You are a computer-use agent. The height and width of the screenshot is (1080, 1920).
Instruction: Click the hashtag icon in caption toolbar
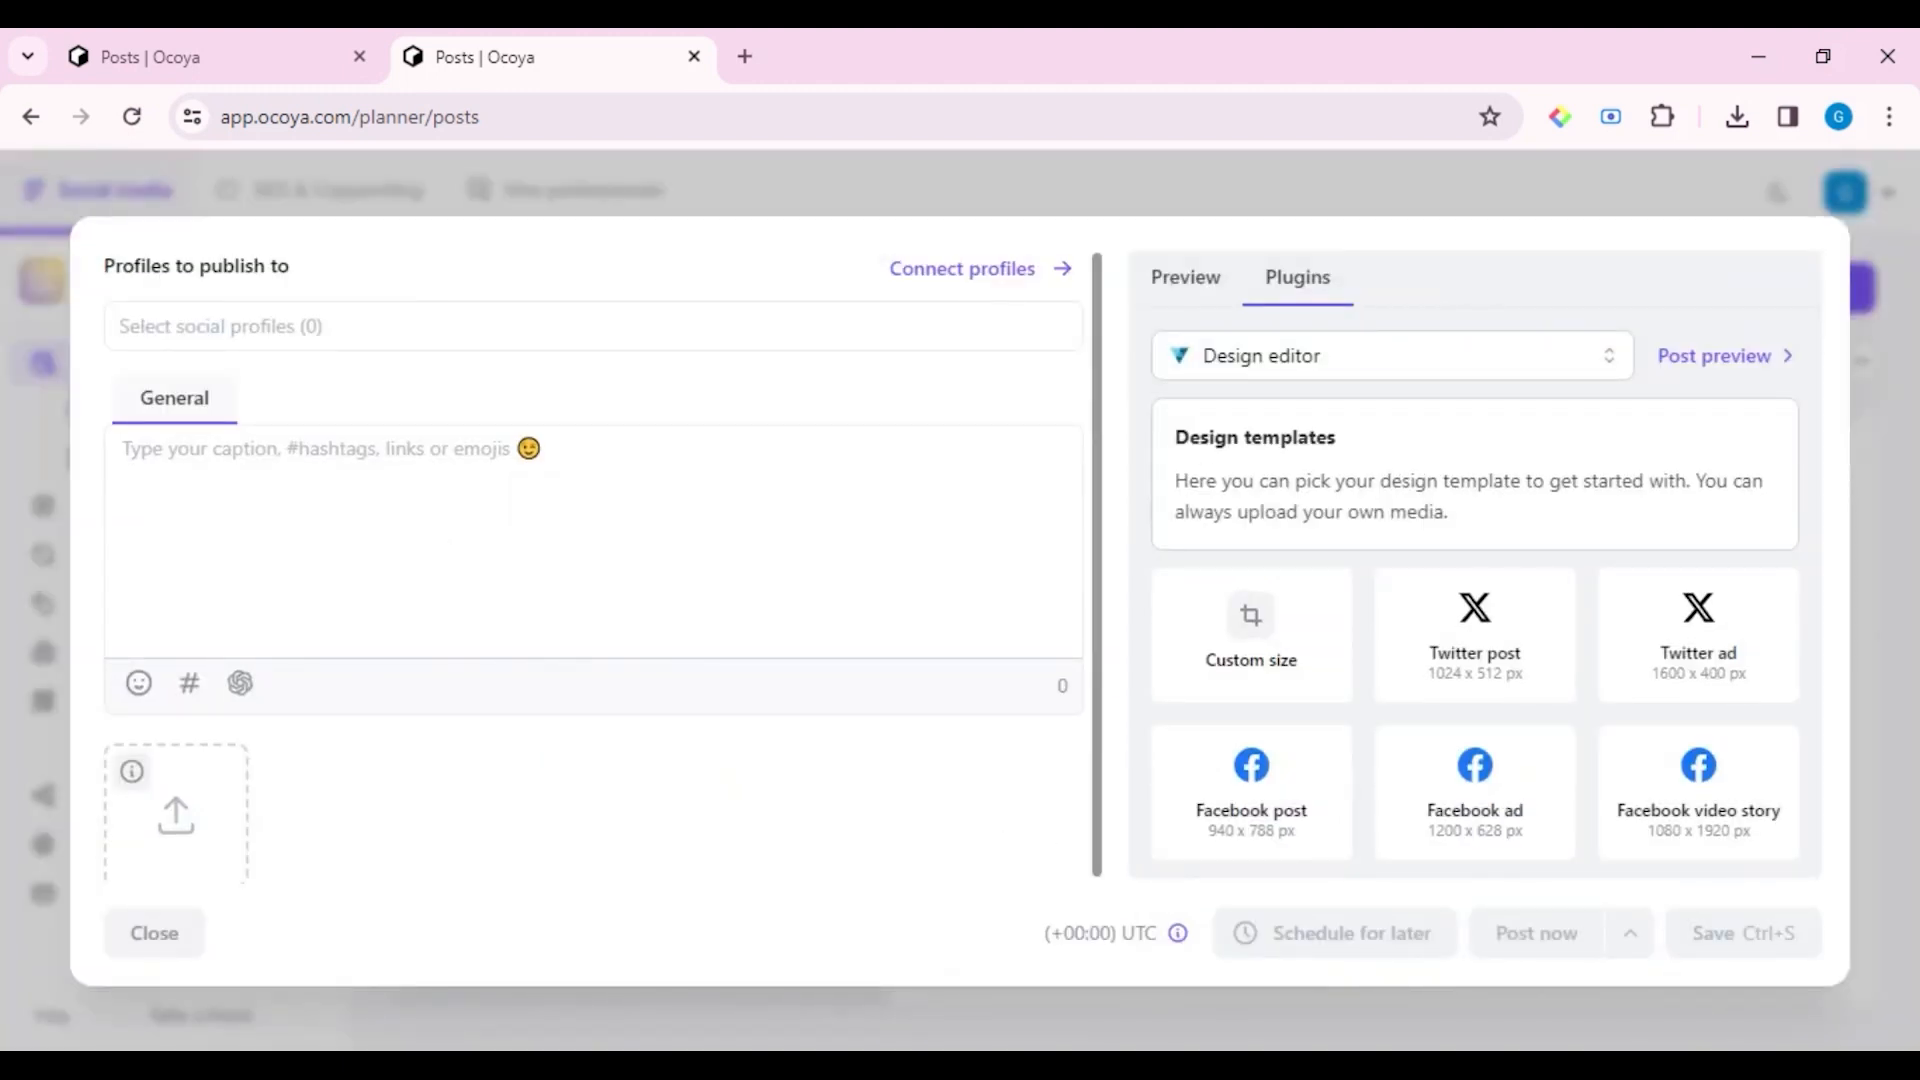click(x=189, y=683)
